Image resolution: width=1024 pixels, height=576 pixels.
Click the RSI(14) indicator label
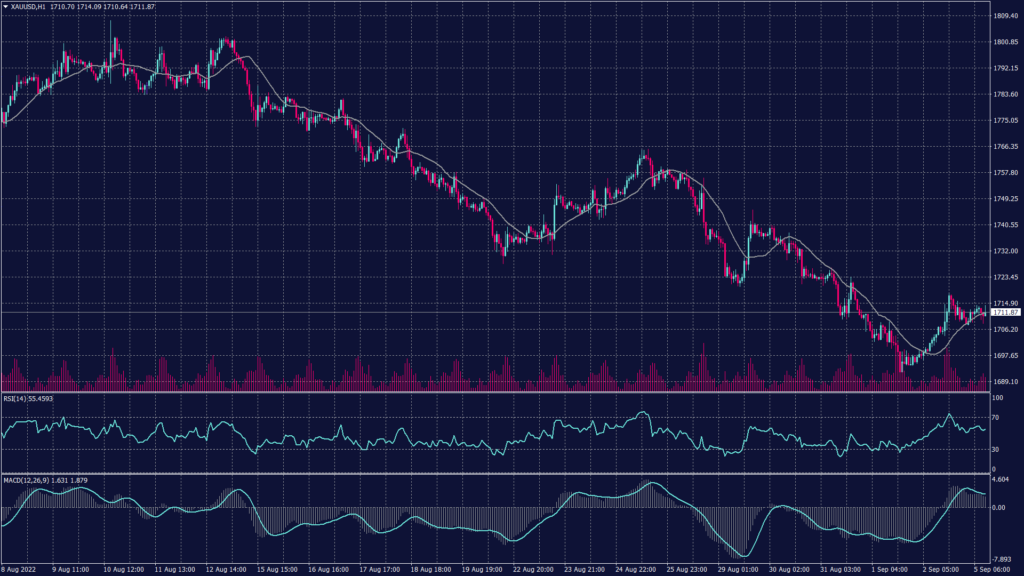[x=17, y=398]
